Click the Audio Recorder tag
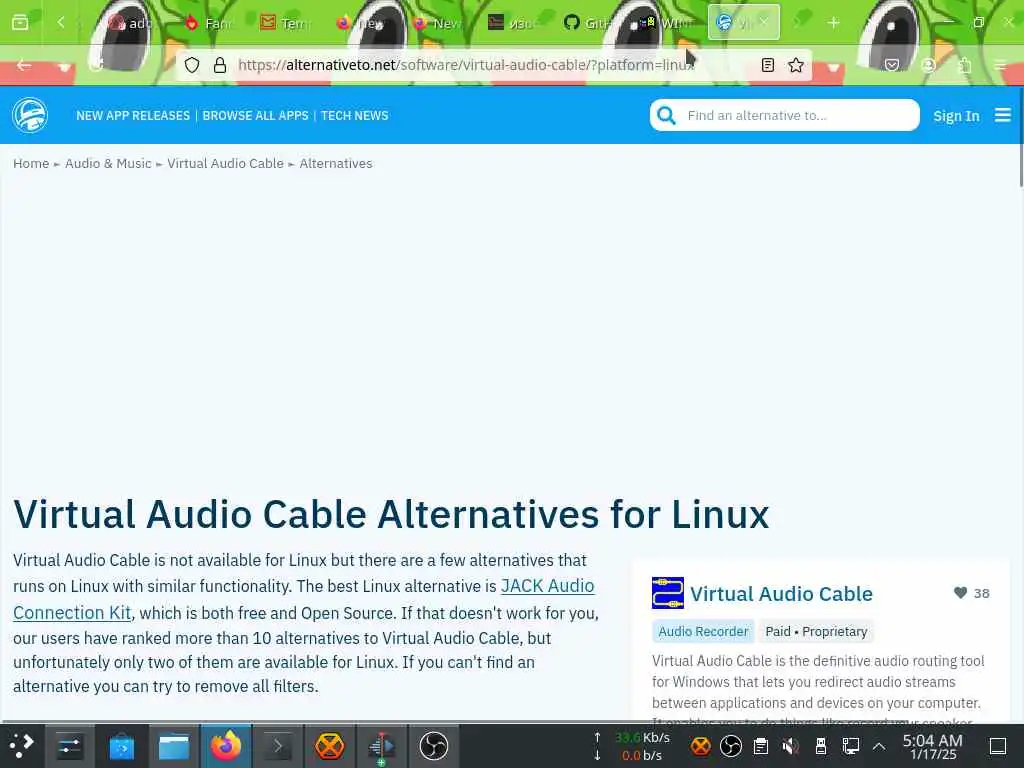Viewport: 1024px width, 768px height. pyautogui.click(x=703, y=632)
